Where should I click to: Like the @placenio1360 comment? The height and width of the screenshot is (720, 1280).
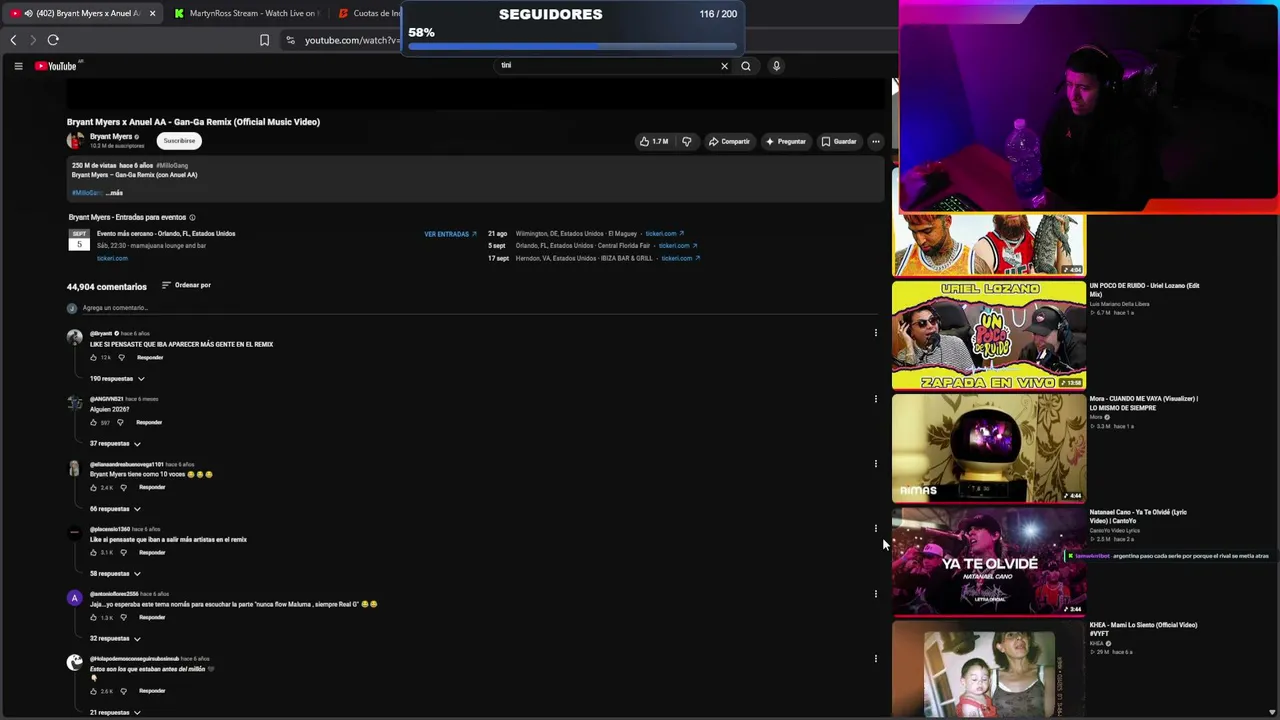tap(94, 553)
